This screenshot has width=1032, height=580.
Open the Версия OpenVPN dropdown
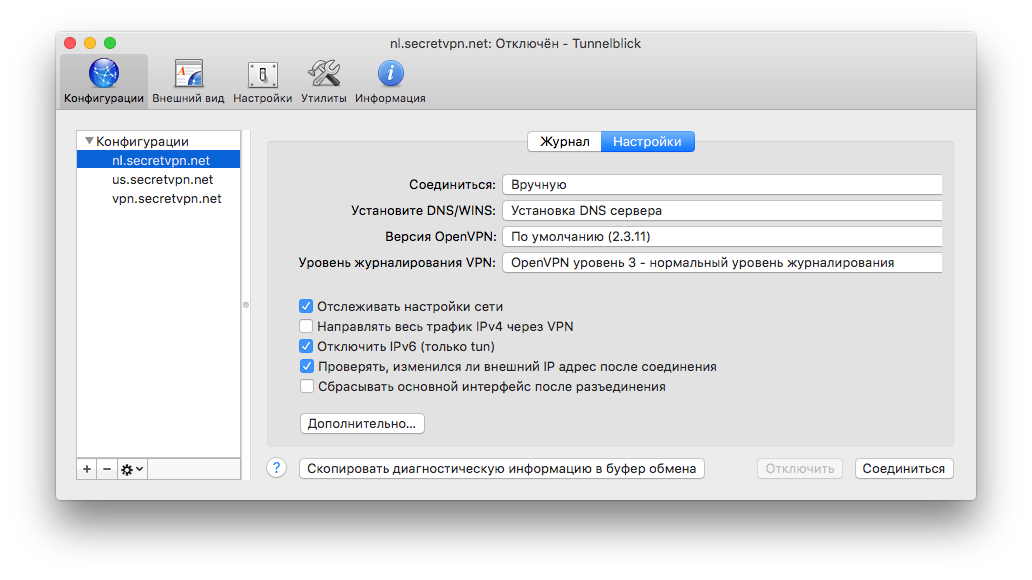click(x=722, y=236)
